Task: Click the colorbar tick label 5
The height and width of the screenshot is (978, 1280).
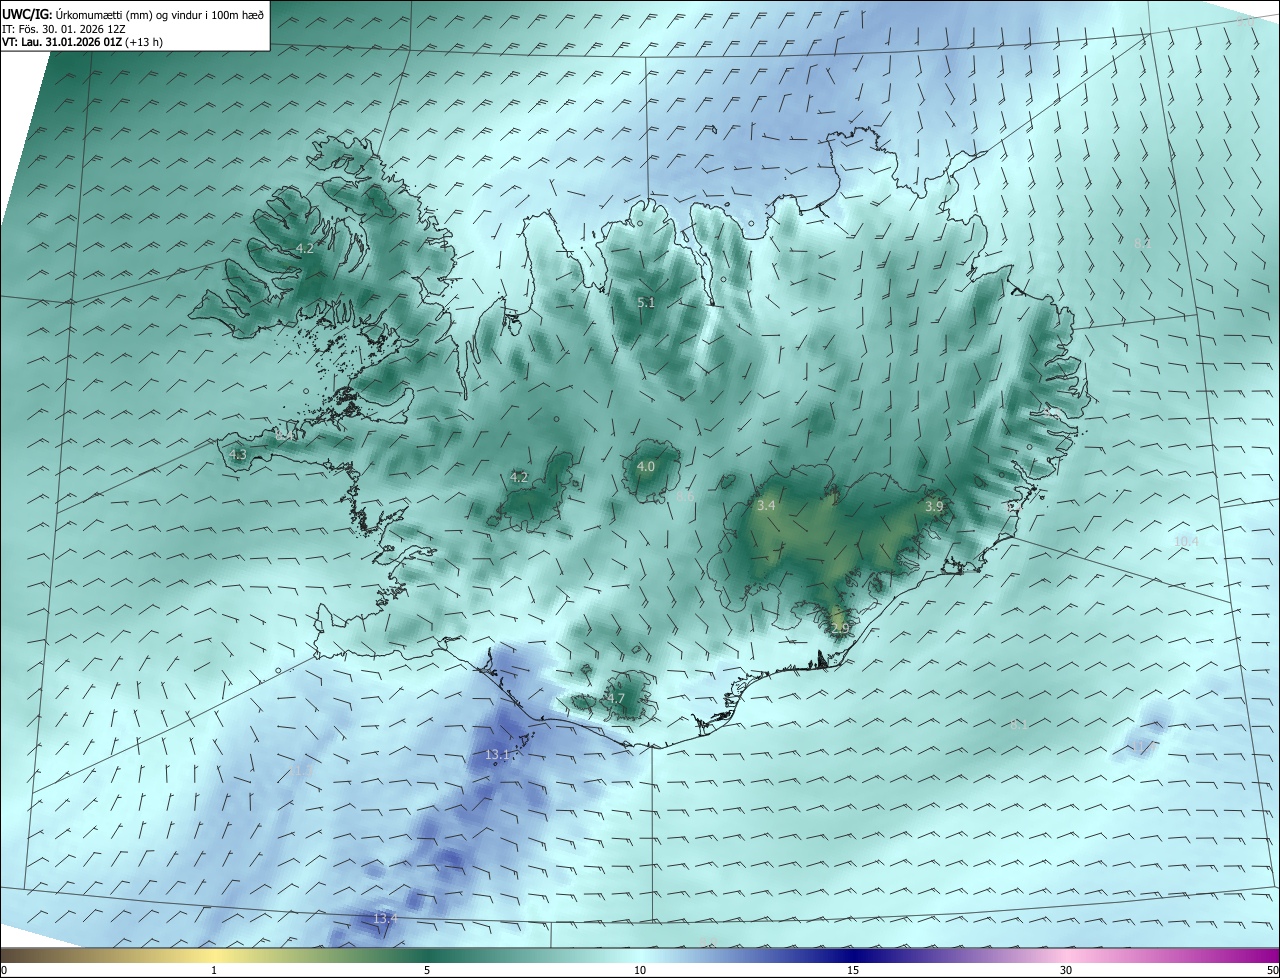Action: point(427,970)
